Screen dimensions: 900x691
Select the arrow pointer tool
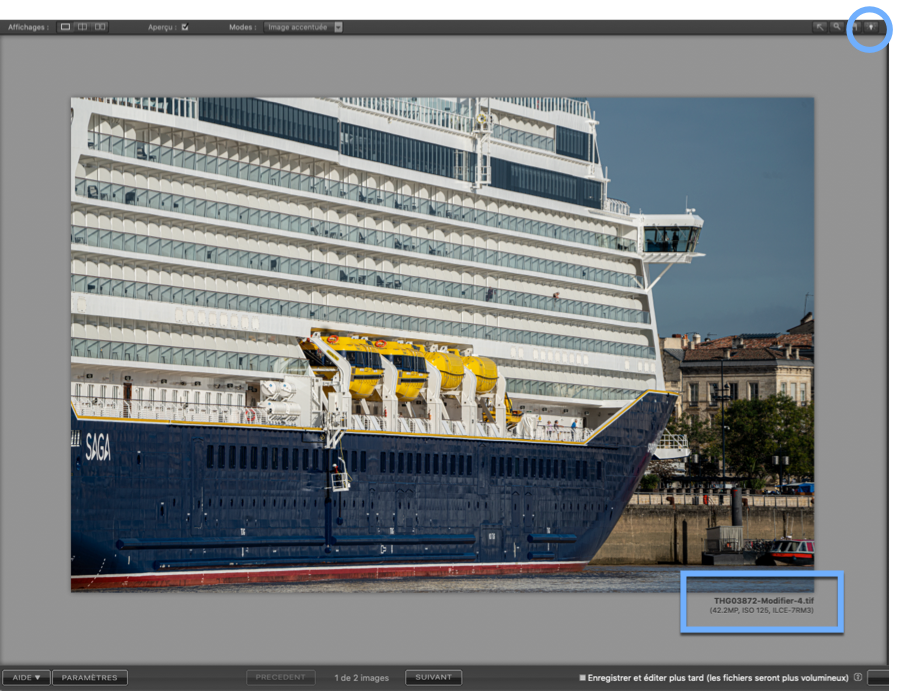(x=820, y=27)
